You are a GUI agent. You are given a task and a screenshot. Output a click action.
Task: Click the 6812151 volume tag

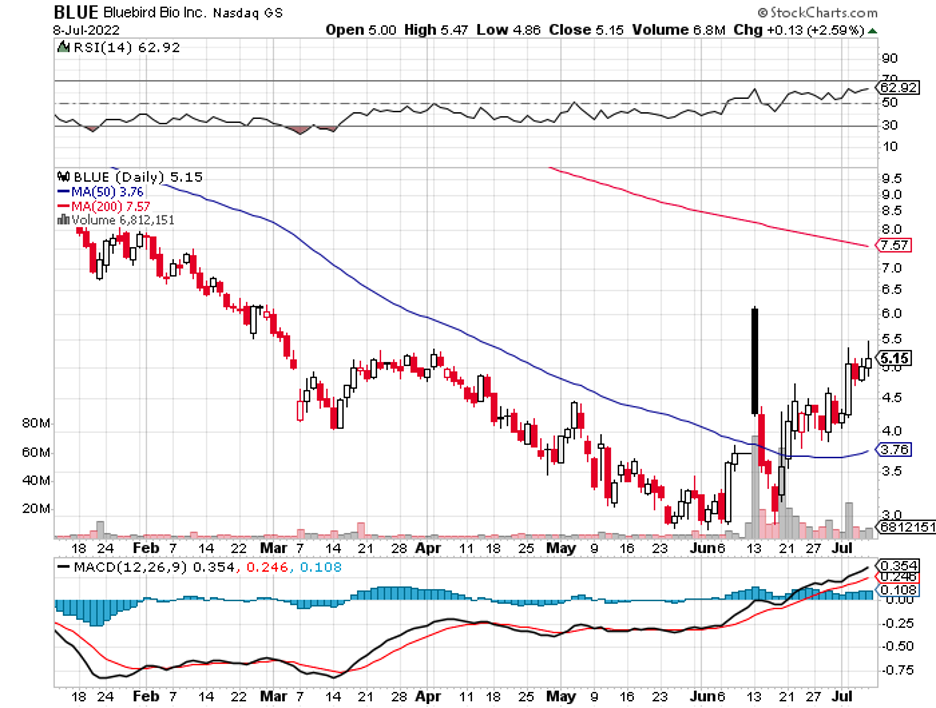pyautogui.click(x=906, y=527)
